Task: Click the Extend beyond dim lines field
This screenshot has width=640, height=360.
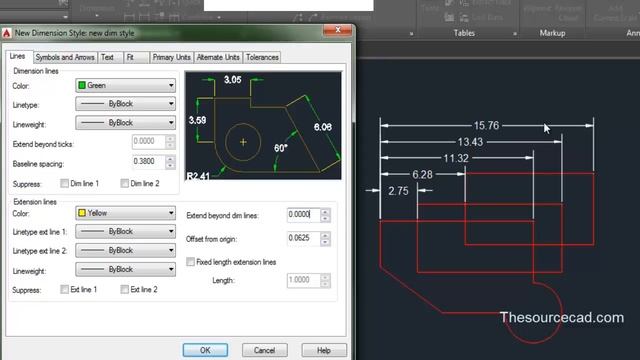Action: pyautogui.click(x=304, y=215)
